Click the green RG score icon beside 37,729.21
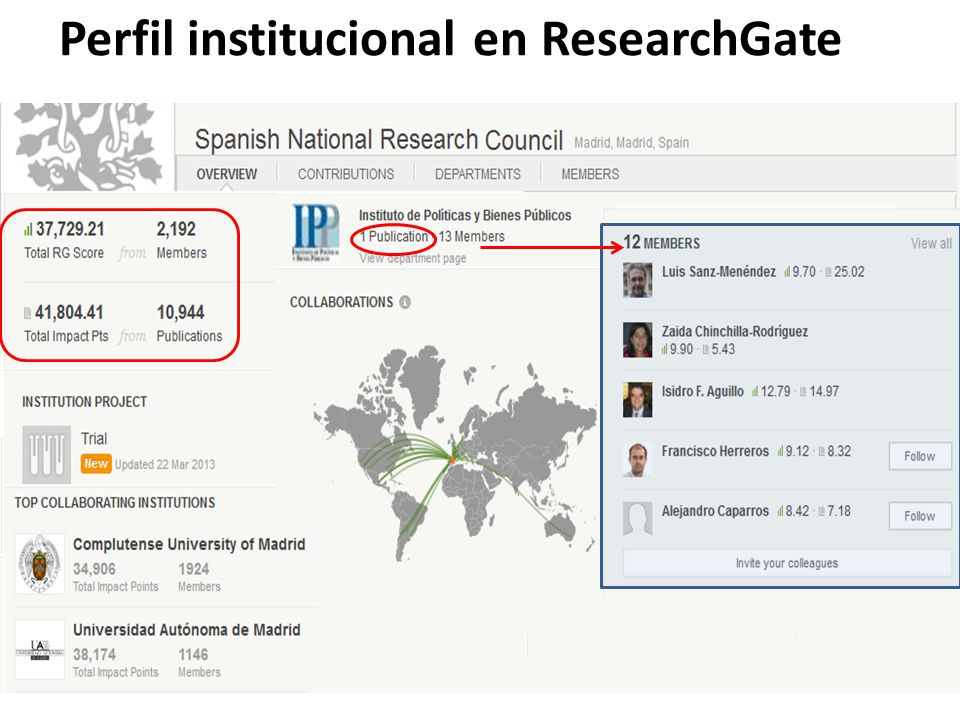This screenshot has height=720, width=960. (x=28, y=230)
